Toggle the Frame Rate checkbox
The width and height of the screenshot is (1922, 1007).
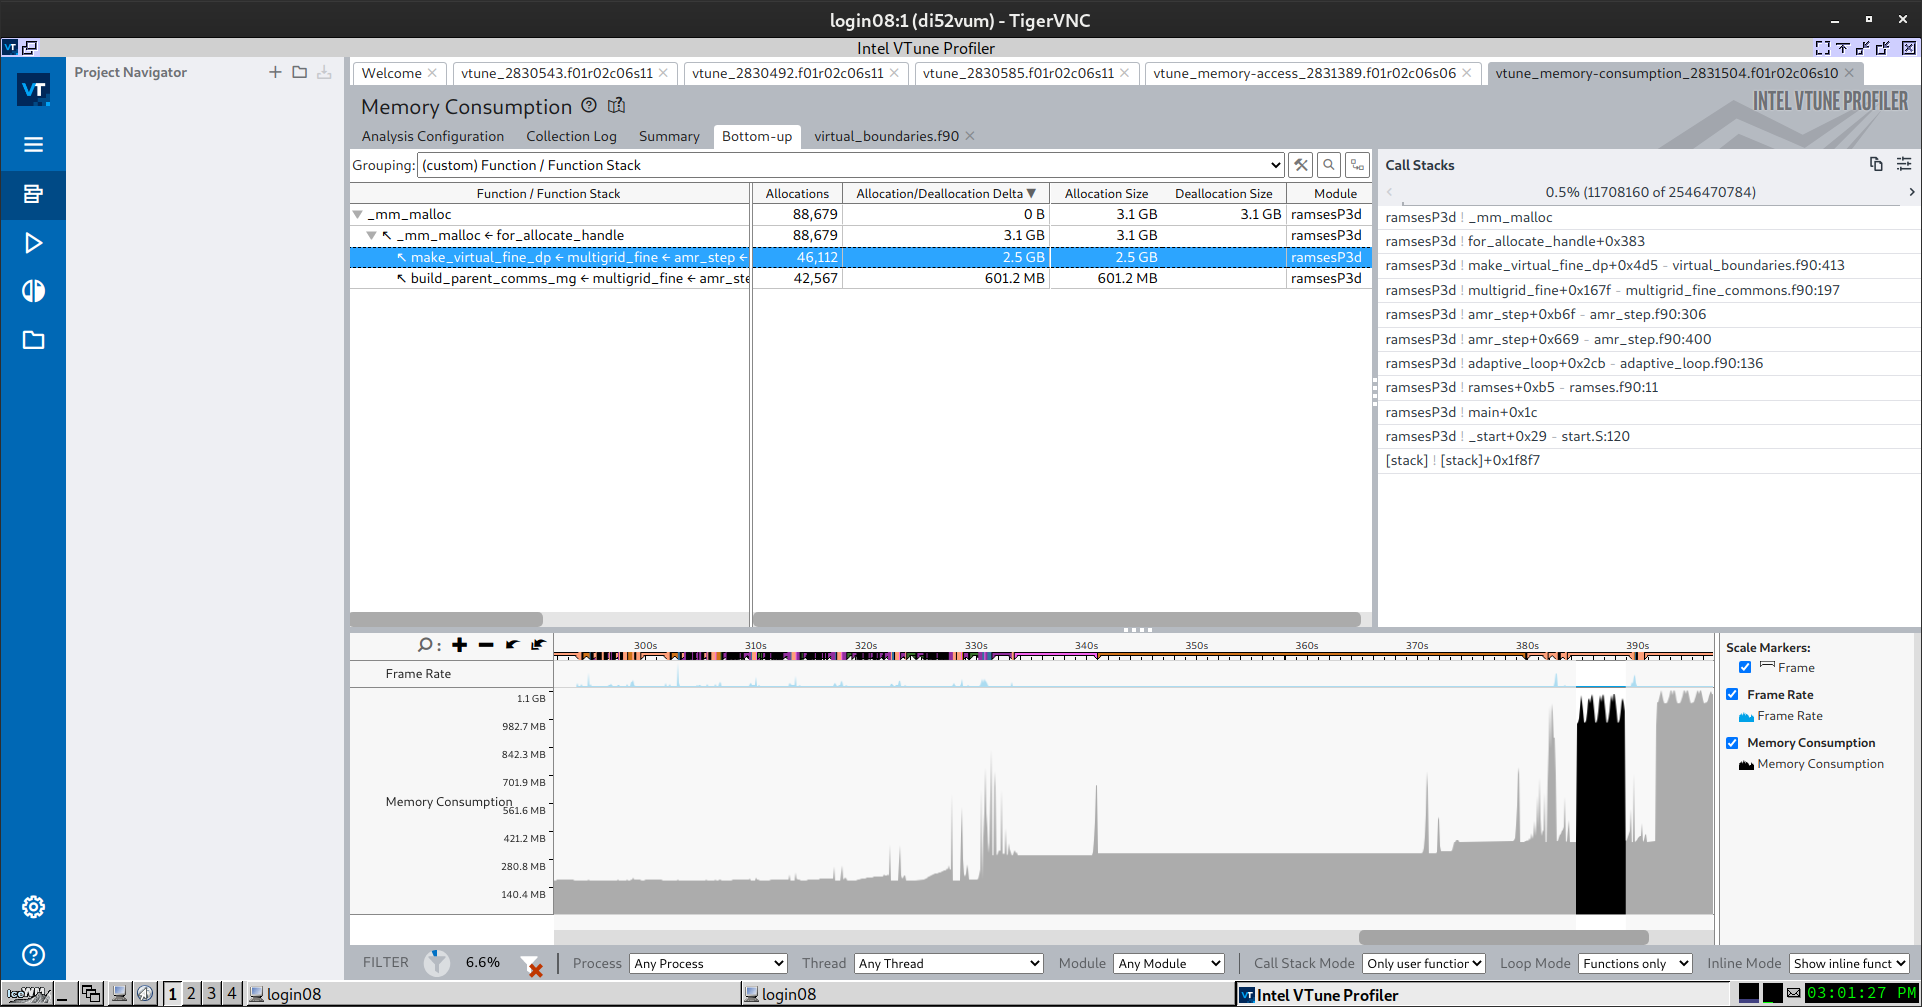point(1732,694)
